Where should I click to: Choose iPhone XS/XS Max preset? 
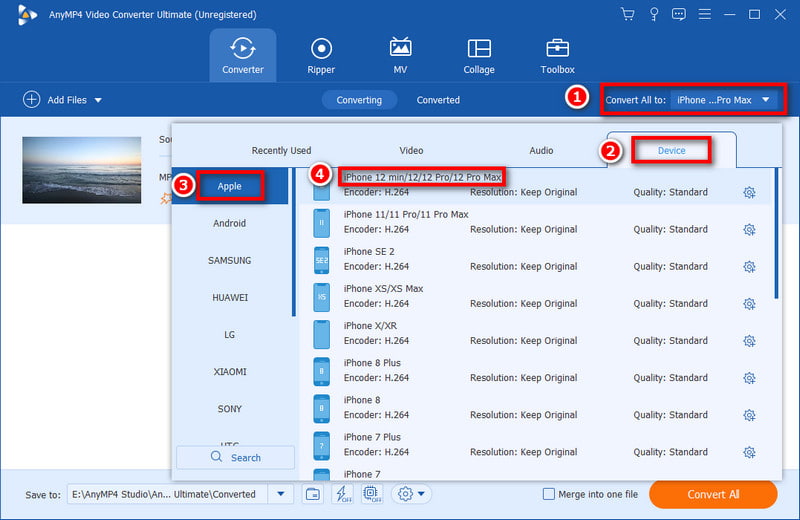point(535,296)
